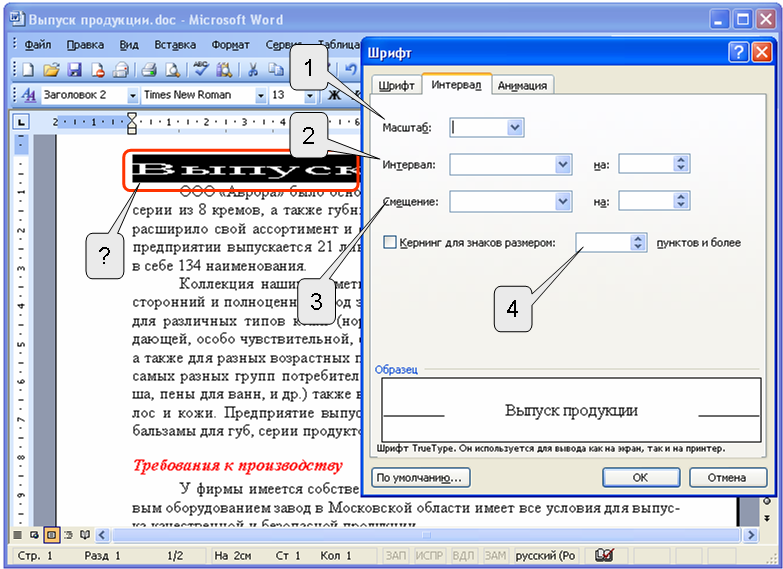Screen dimensions: 783x569
Task: Confirm the dialog with OK
Action: click(x=641, y=478)
